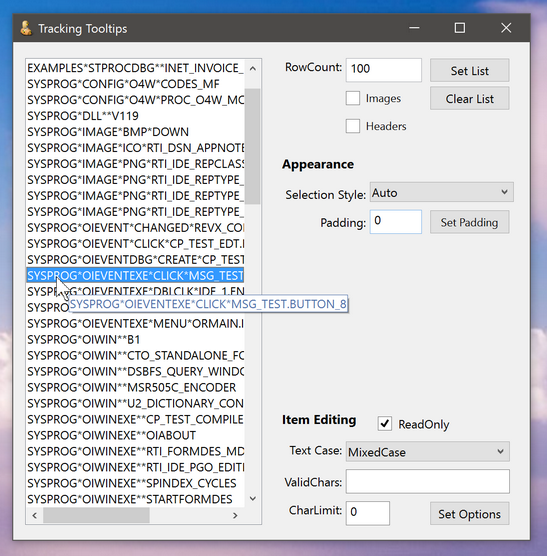Select SYSPROG*OIWIN**B1 list item
This screenshot has width=547, height=556.
click(x=135, y=339)
